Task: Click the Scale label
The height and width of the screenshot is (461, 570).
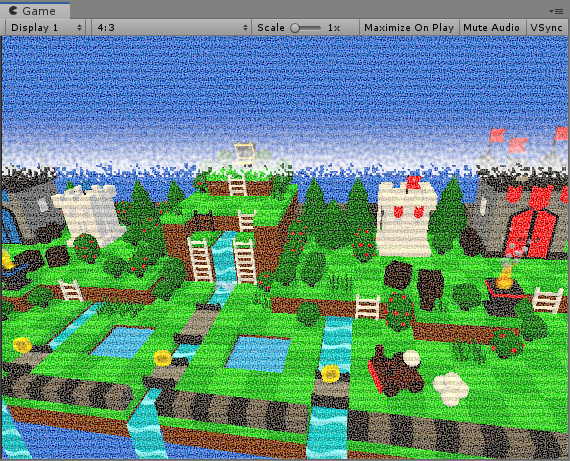Action: [x=271, y=28]
